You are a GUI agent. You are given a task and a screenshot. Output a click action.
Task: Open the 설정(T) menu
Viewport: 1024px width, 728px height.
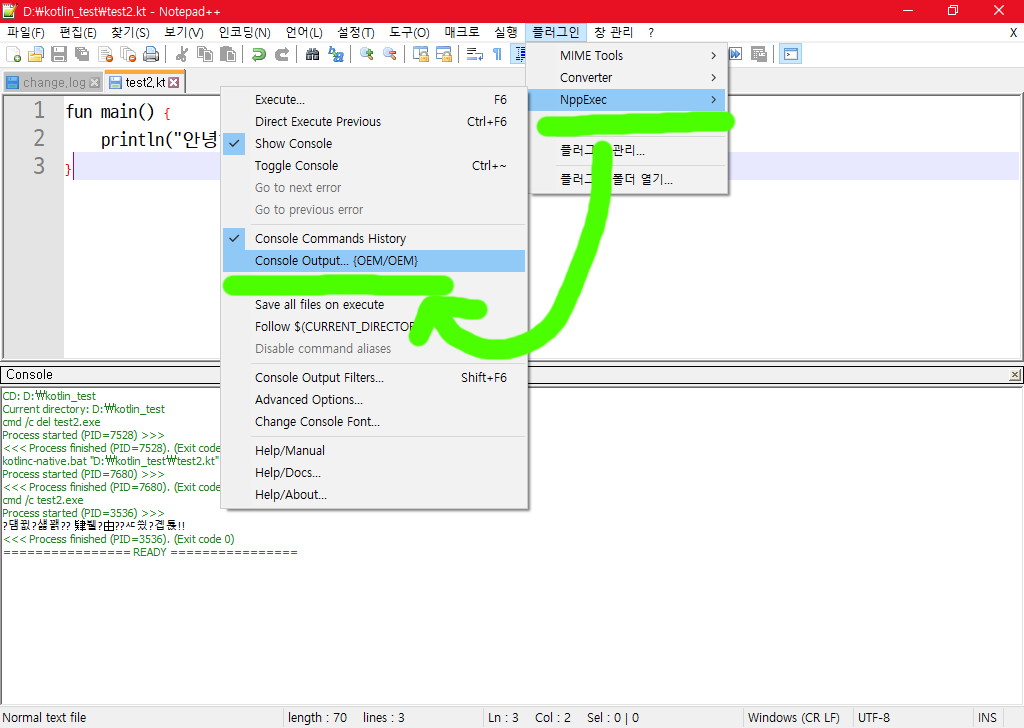356,32
